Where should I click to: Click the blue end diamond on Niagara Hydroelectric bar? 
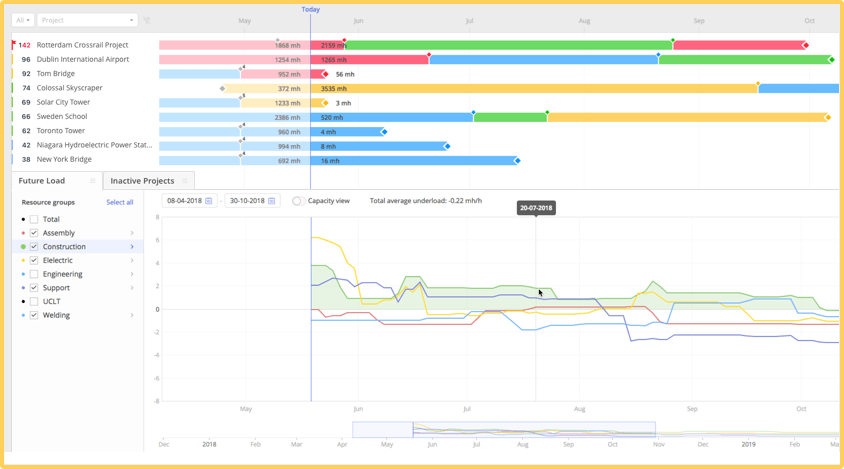pos(447,146)
